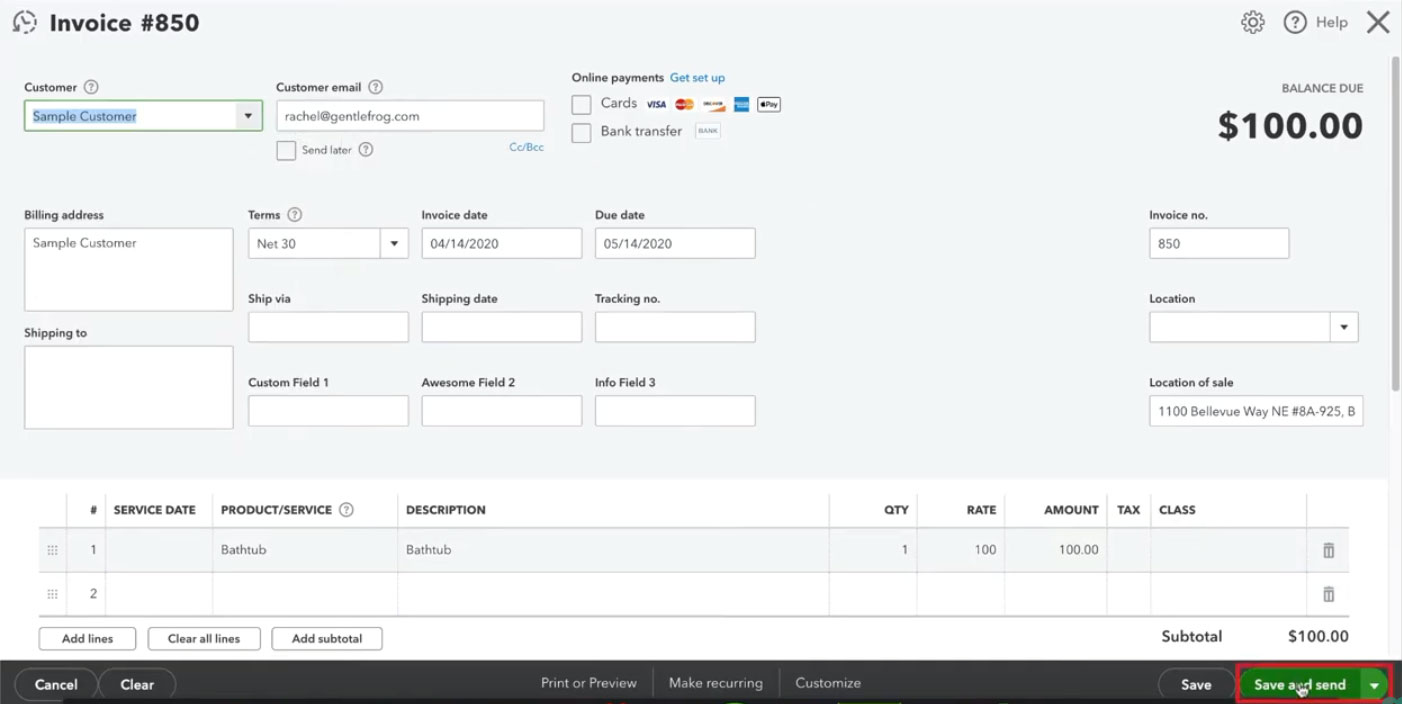This screenshot has width=1402, height=704.
Task: Click the Add subtotal button
Action: 327,638
